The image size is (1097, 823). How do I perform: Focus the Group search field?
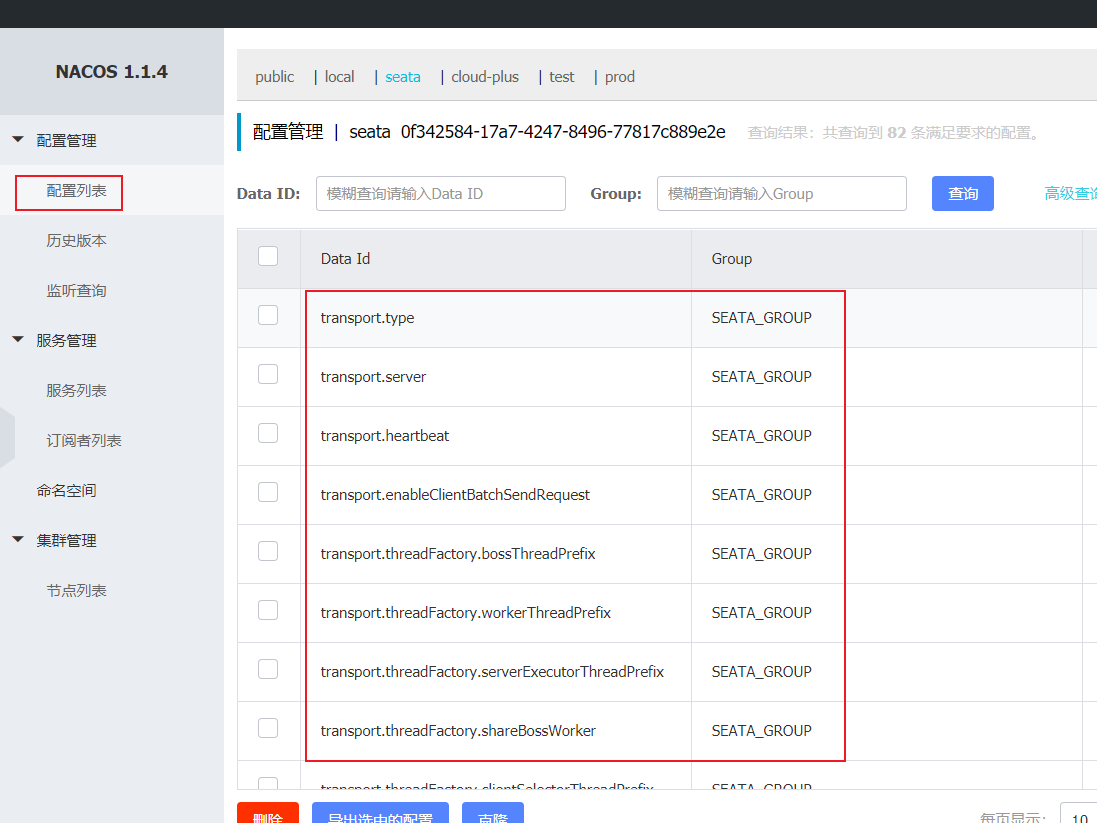pos(781,194)
